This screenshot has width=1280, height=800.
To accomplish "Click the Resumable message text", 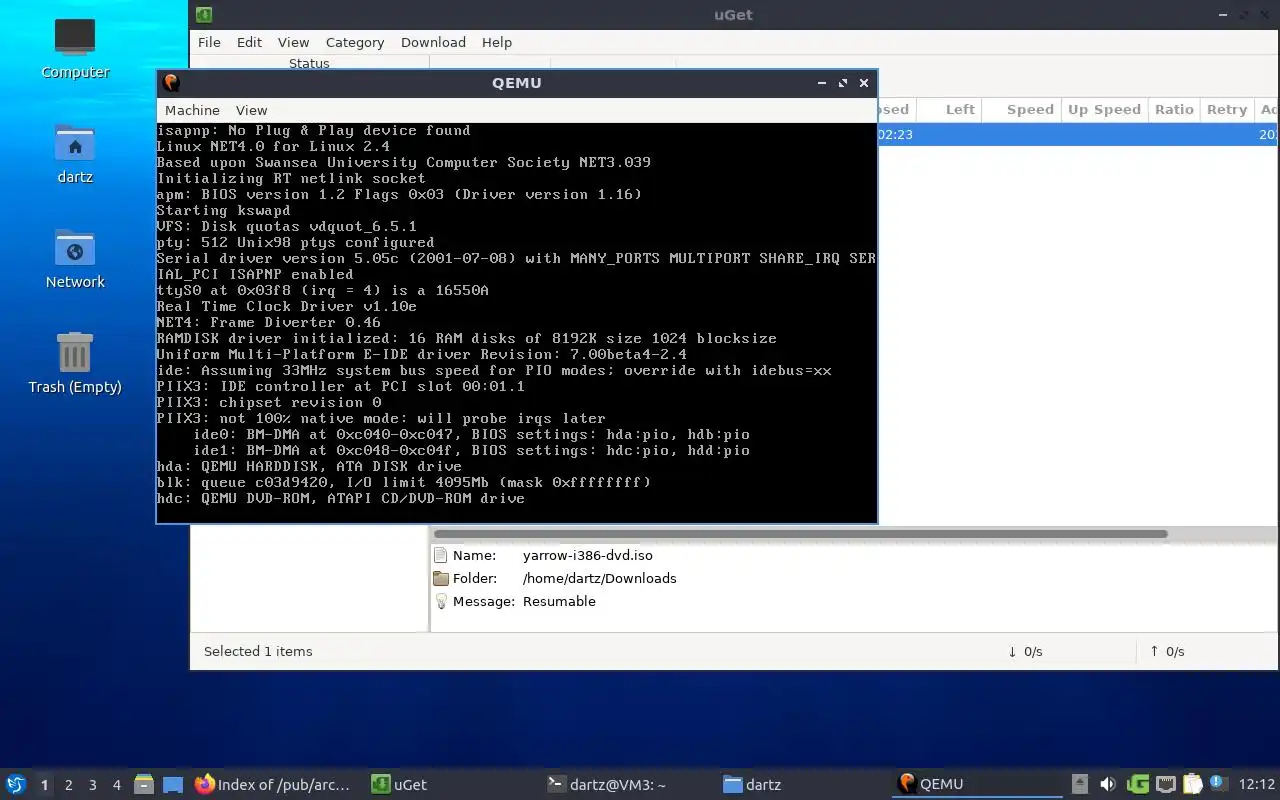I will click(559, 601).
